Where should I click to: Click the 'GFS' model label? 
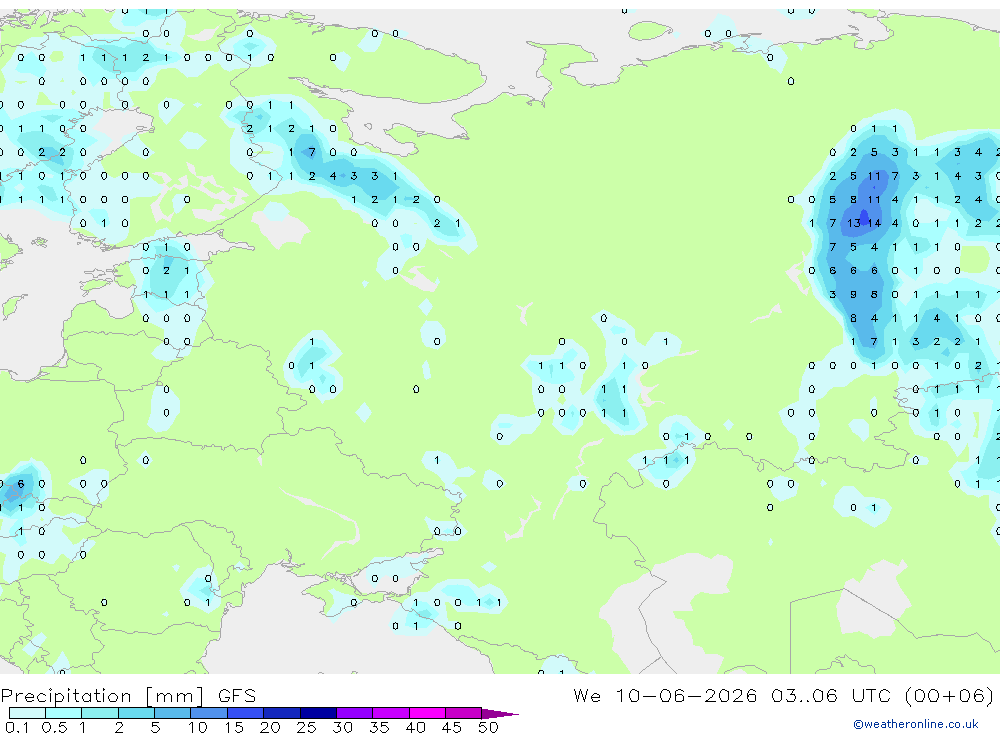tap(237, 696)
